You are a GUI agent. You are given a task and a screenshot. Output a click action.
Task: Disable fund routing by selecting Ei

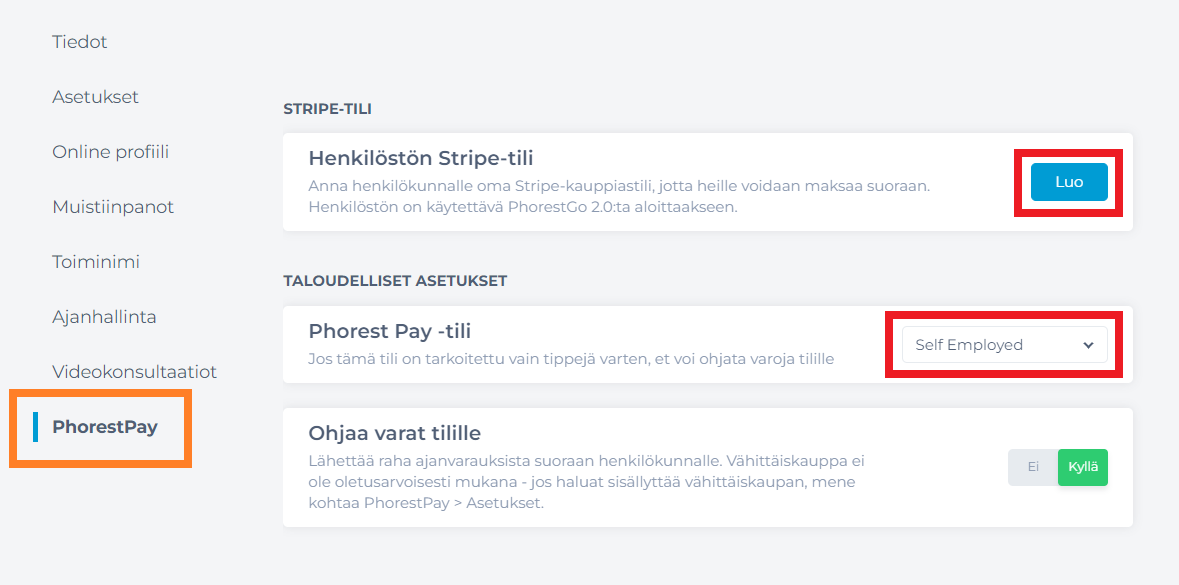click(1032, 466)
